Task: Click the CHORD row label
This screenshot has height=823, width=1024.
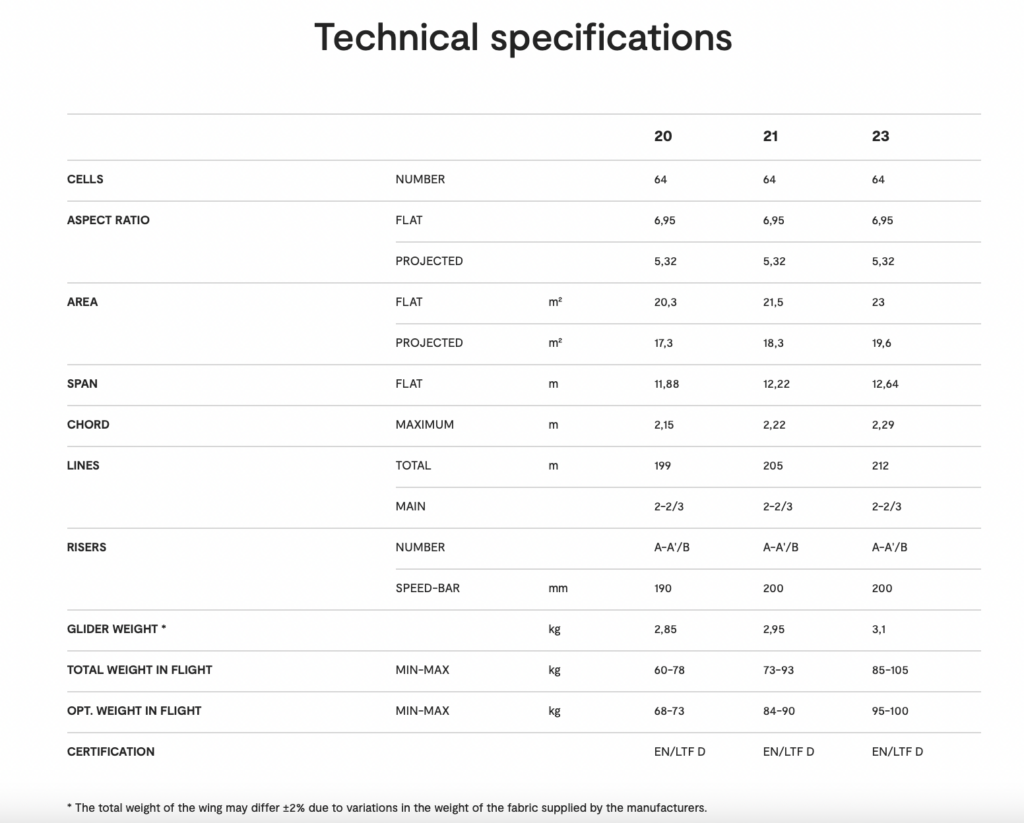Action: coord(88,425)
